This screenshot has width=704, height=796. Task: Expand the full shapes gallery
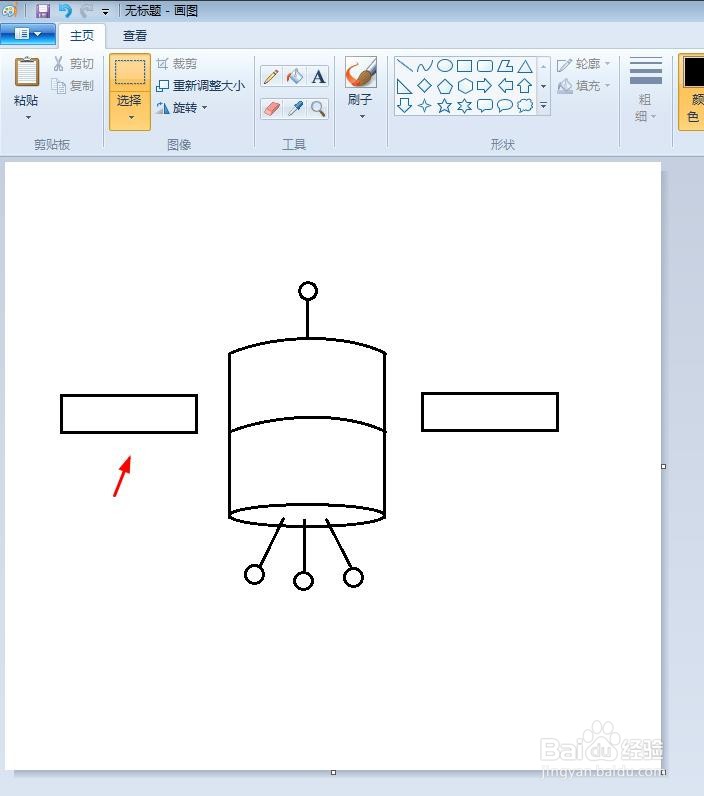(544, 105)
